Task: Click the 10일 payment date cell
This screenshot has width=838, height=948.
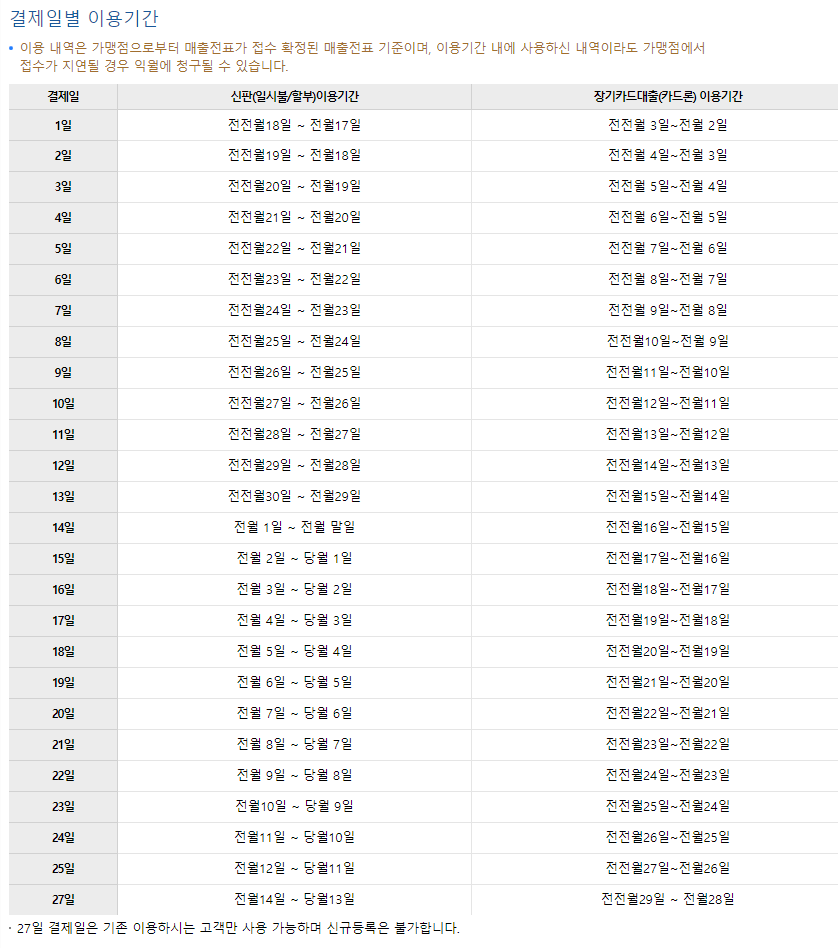Action: point(63,404)
